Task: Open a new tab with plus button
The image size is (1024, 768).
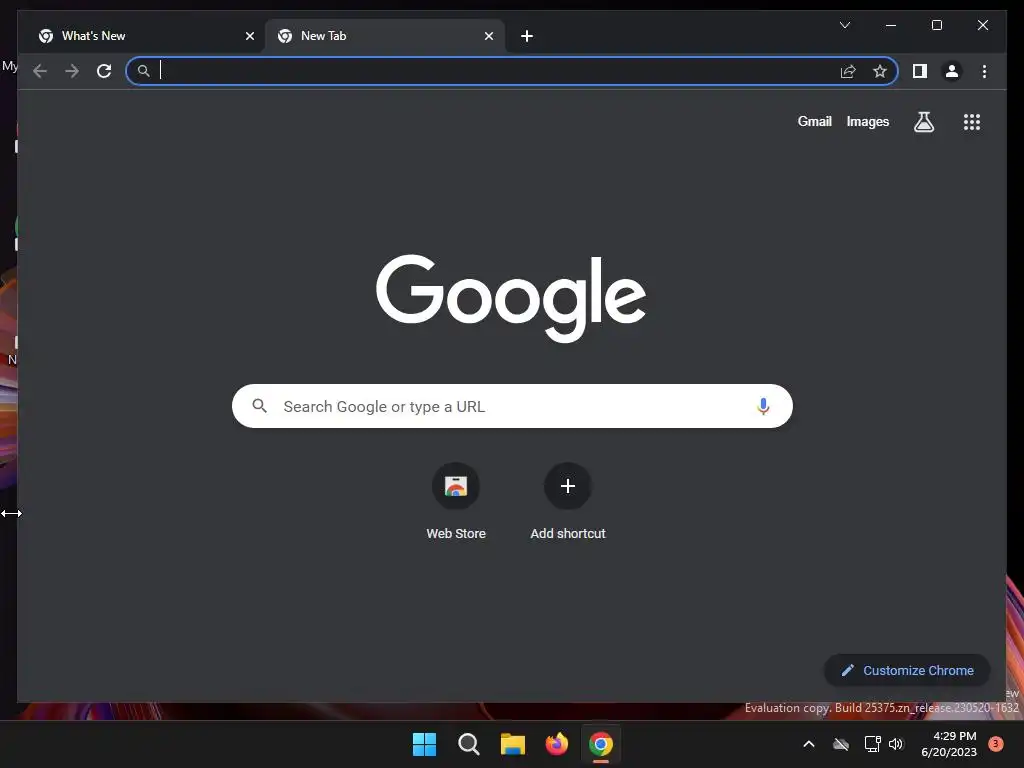Action: (527, 36)
